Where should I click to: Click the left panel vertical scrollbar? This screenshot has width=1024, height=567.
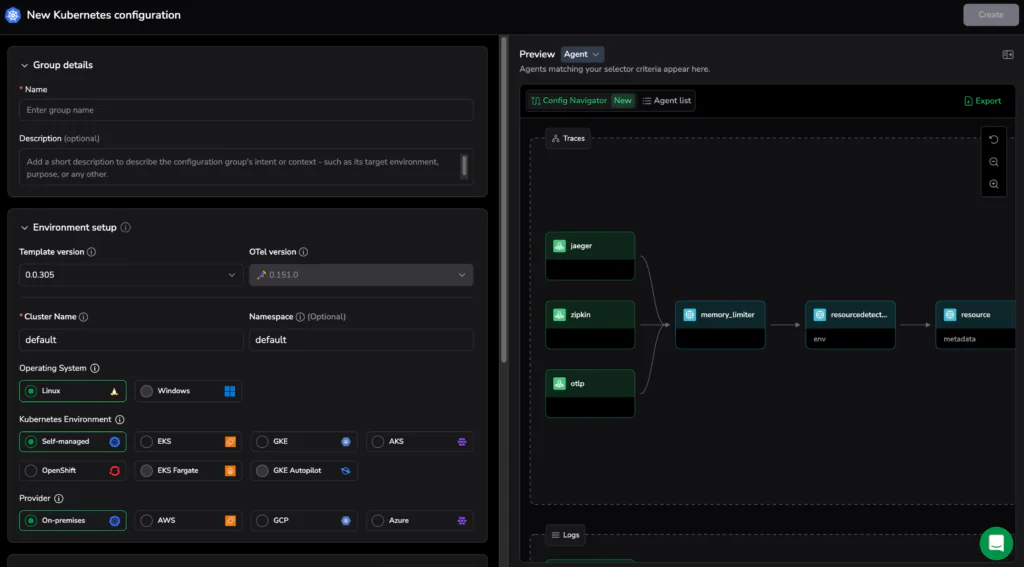[x=504, y=199]
